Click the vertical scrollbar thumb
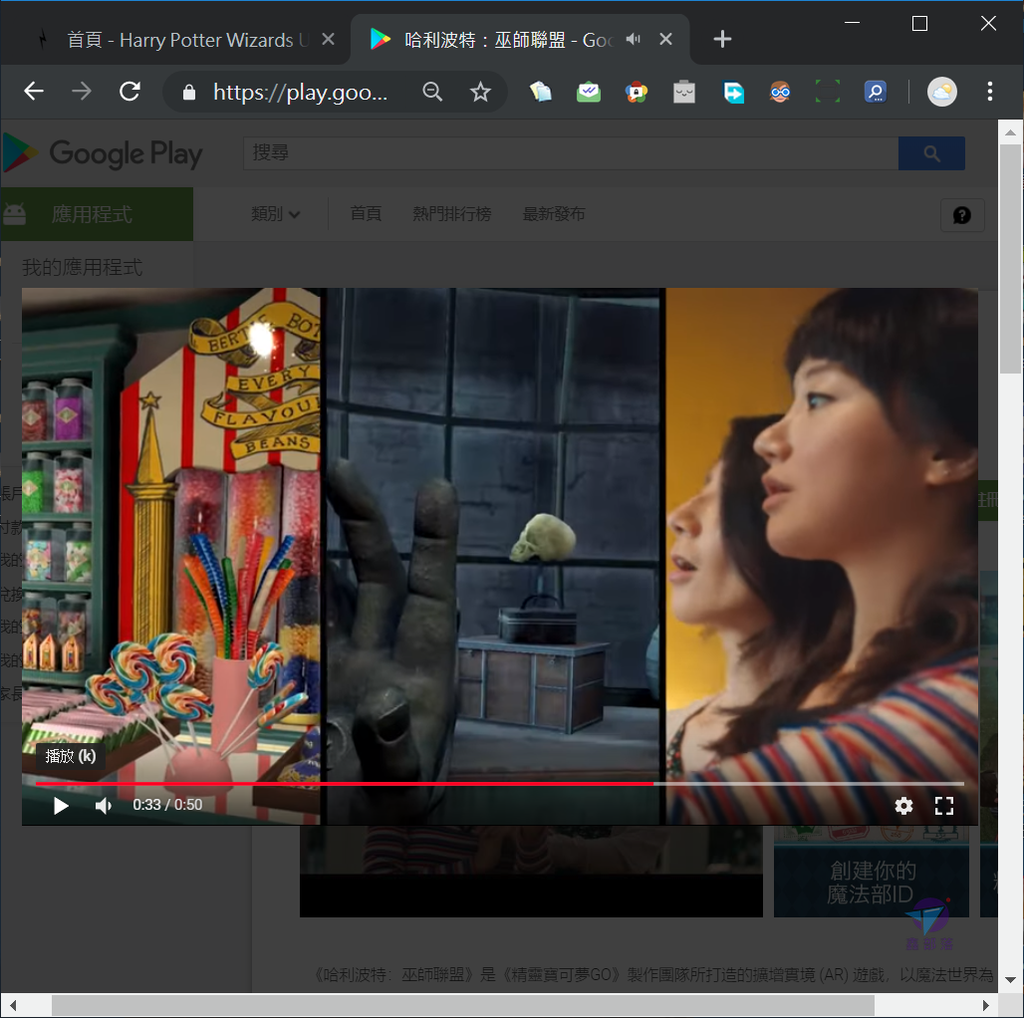The image size is (1024, 1018). [1010, 258]
